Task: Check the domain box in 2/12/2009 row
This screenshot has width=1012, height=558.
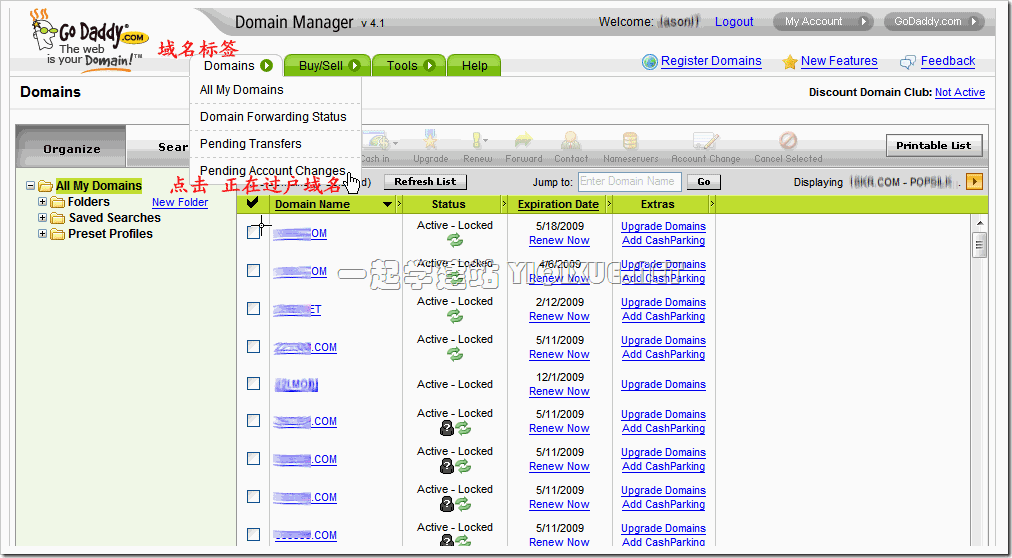Action: (254, 308)
